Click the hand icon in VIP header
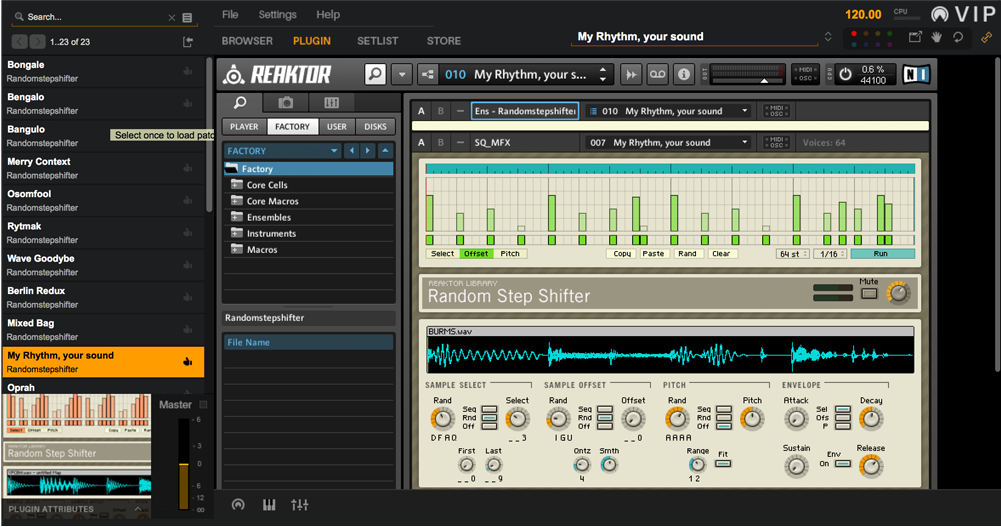 (937, 37)
